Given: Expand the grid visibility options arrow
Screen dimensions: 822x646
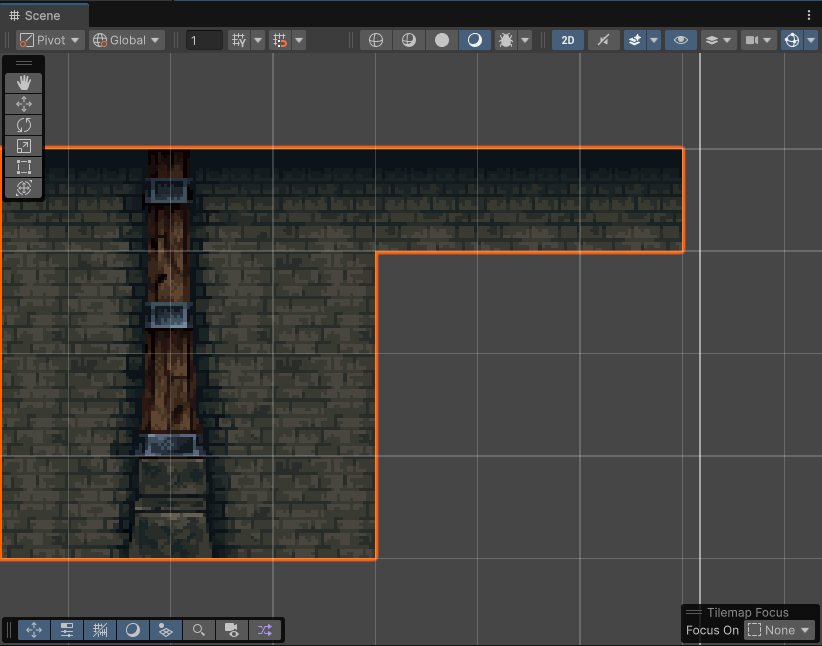Looking at the screenshot, I should click(258, 40).
